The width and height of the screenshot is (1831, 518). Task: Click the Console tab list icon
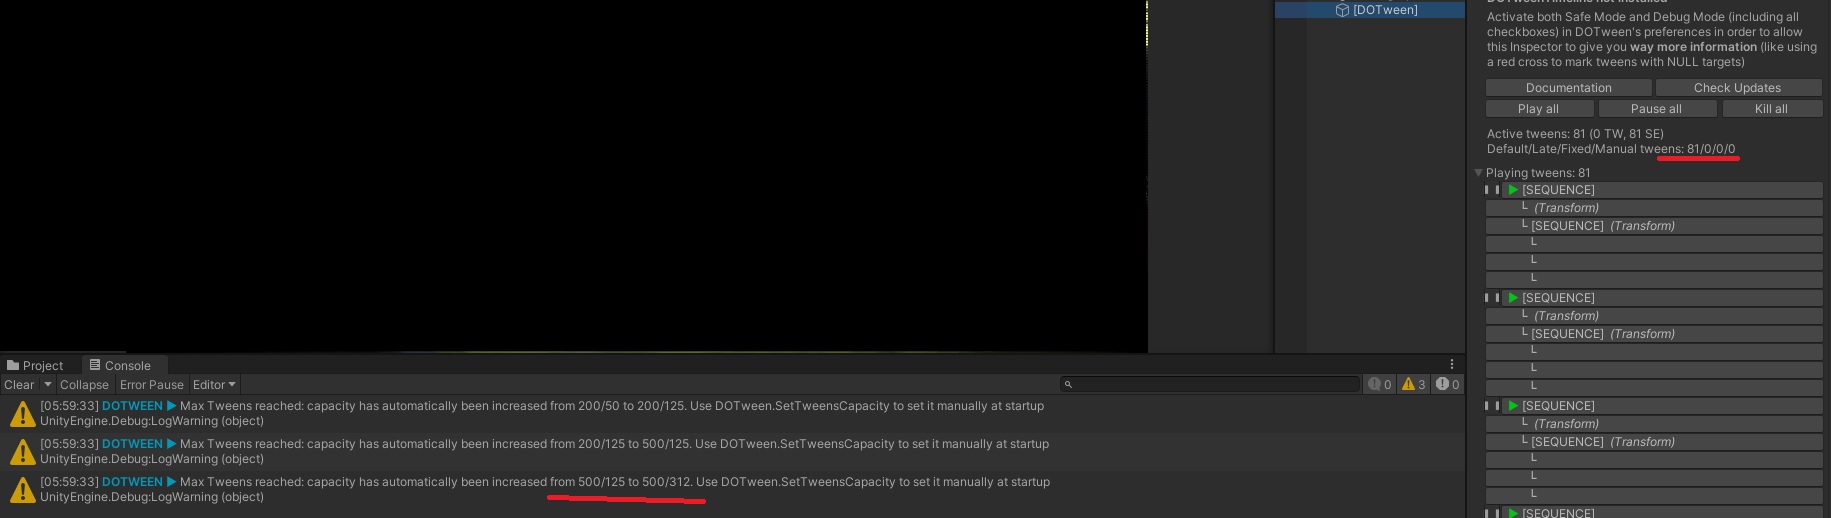(95, 365)
